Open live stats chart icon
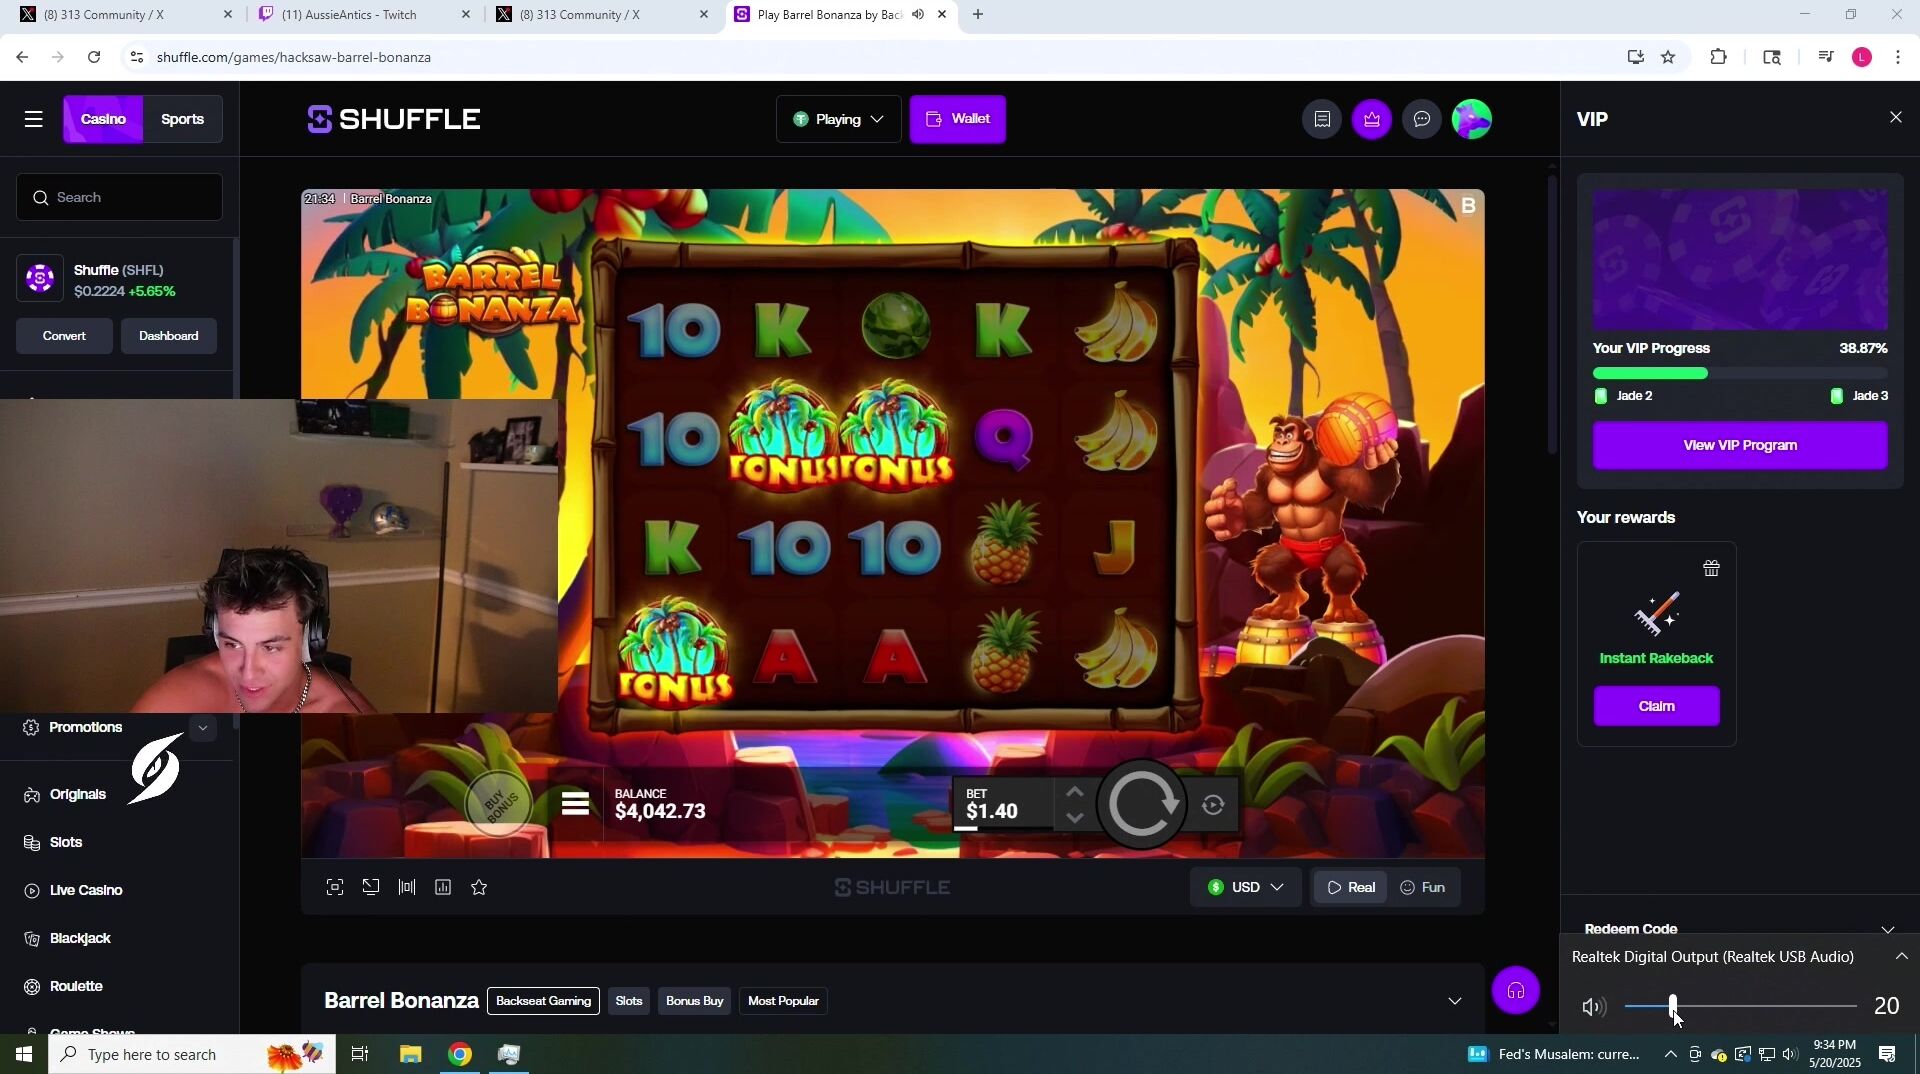The width and height of the screenshot is (1920, 1074). (443, 888)
